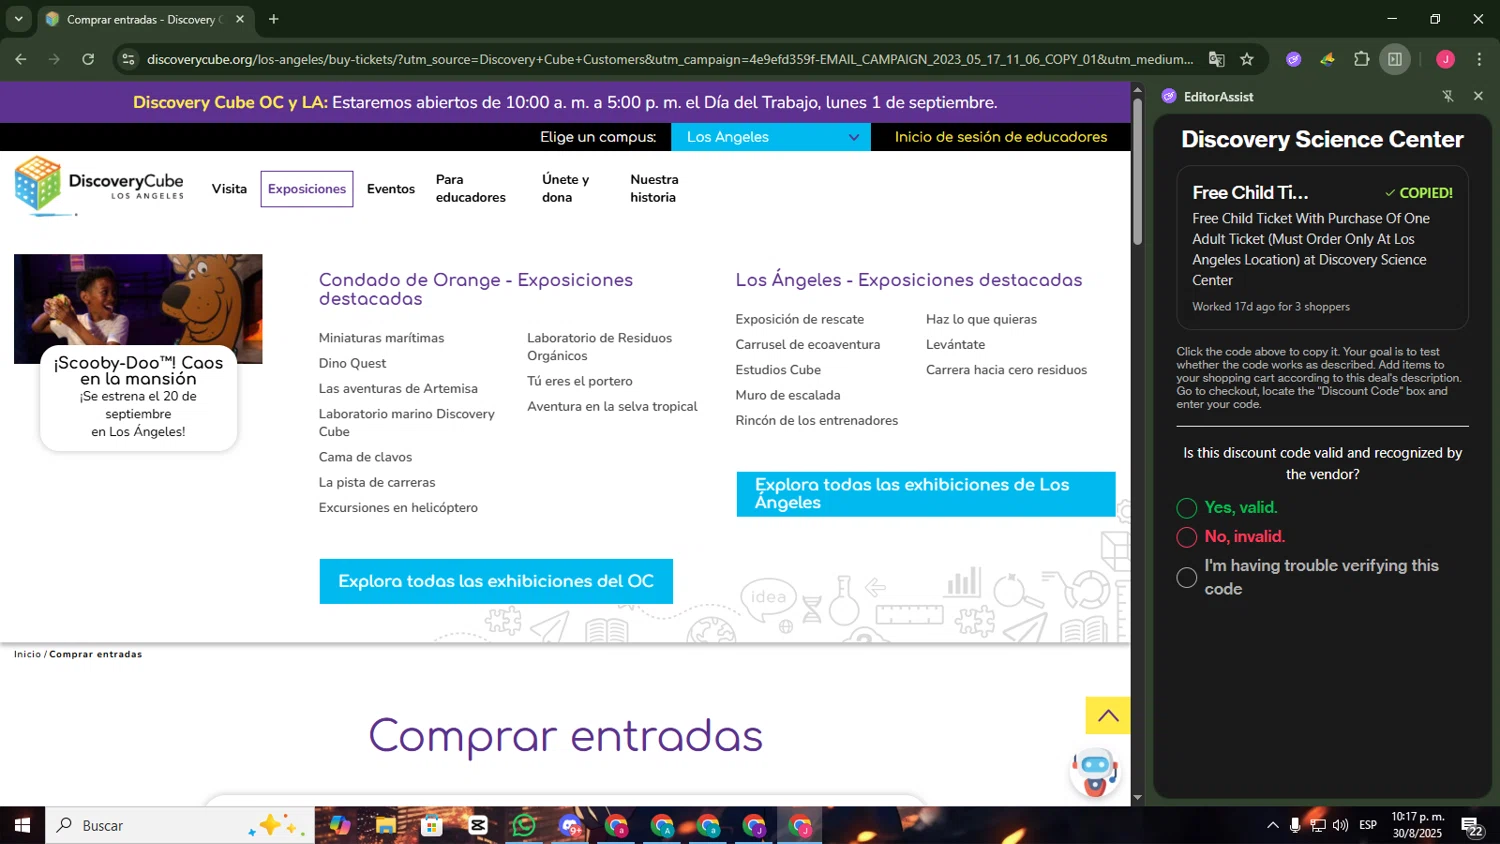Open the Miniaturas marítimas link
This screenshot has height=844, width=1500.
[381, 338]
